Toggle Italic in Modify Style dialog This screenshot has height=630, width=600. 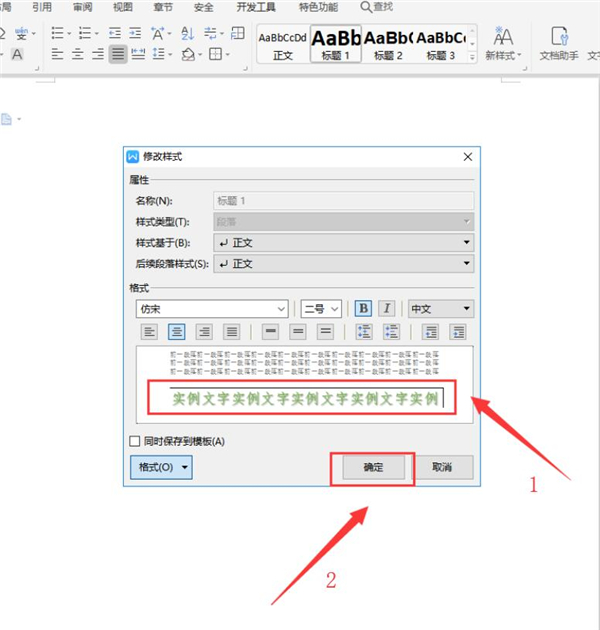click(387, 309)
